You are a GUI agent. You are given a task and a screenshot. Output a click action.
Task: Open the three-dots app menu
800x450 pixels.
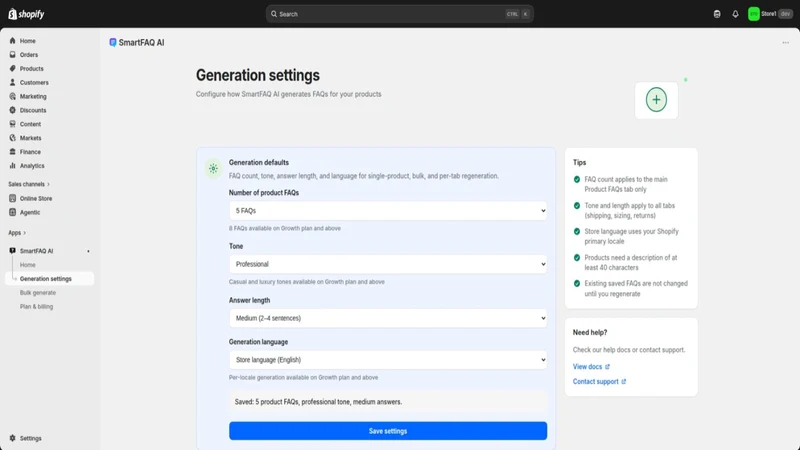click(786, 43)
